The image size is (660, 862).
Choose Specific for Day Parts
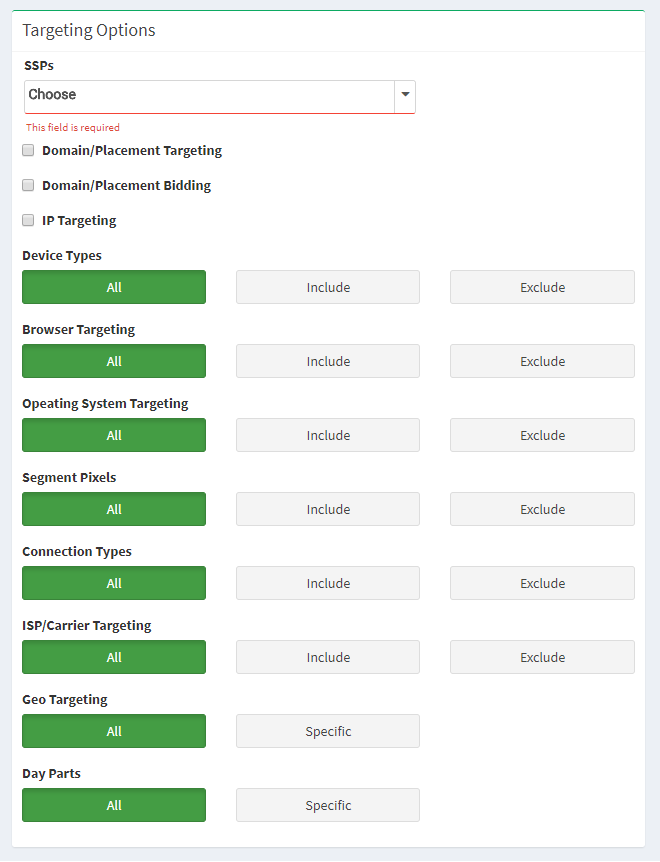[x=328, y=805]
